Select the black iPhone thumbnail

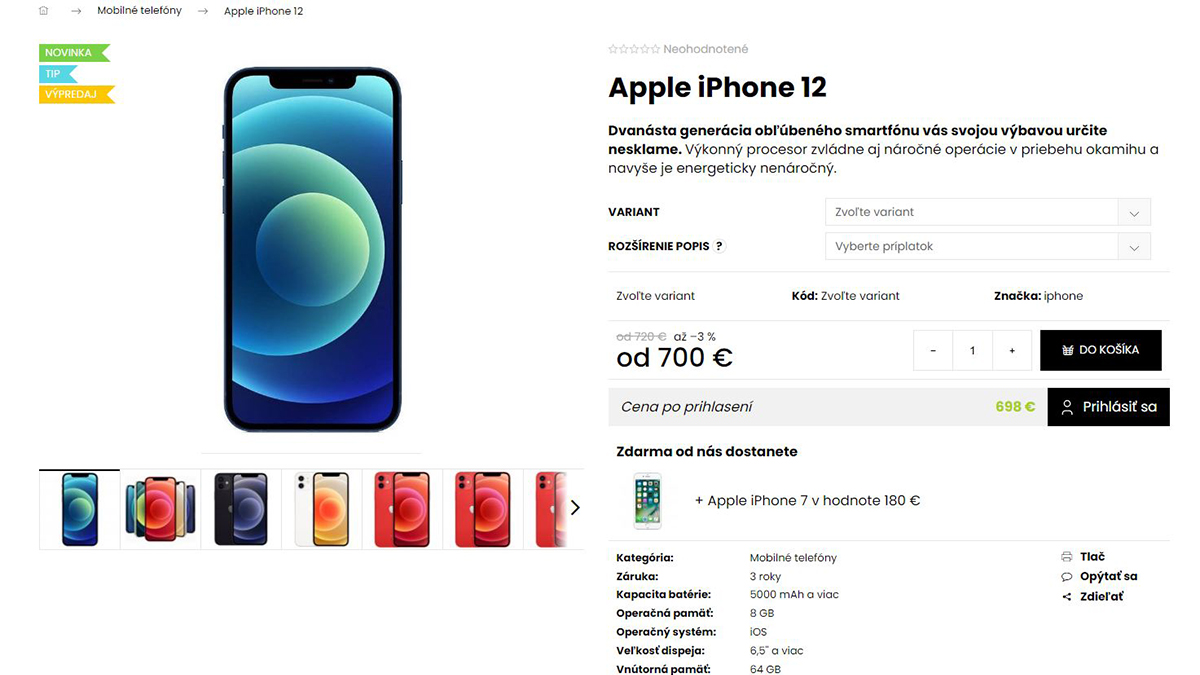(x=241, y=509)
